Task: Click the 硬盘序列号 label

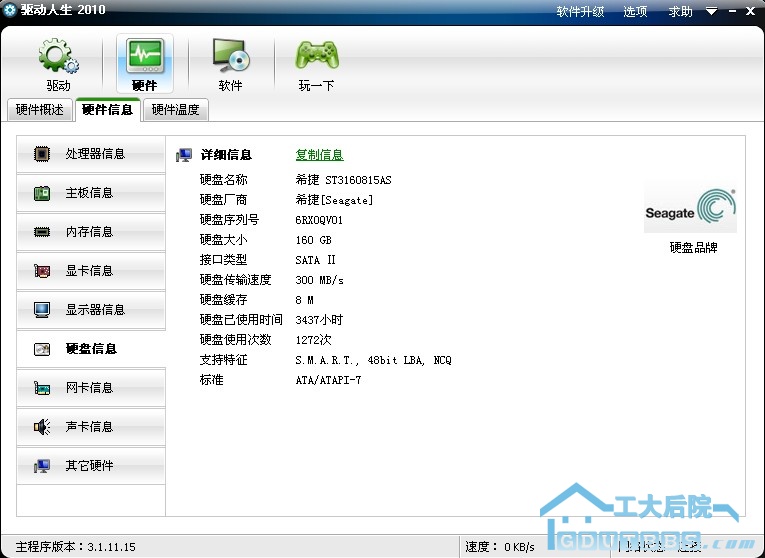Action: [x=229, y=220]
